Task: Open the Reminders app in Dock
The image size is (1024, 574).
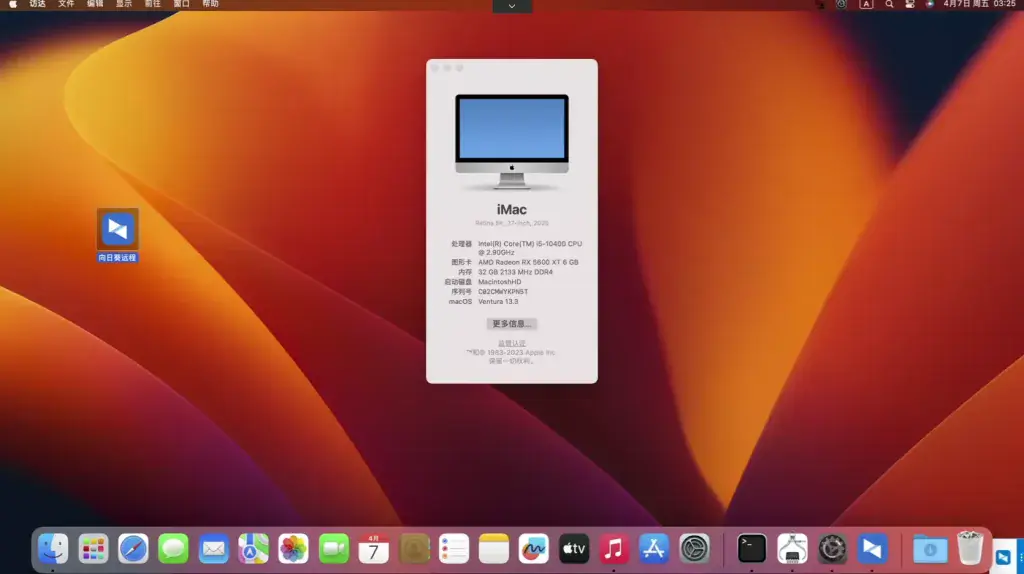Action: (454, 549)
